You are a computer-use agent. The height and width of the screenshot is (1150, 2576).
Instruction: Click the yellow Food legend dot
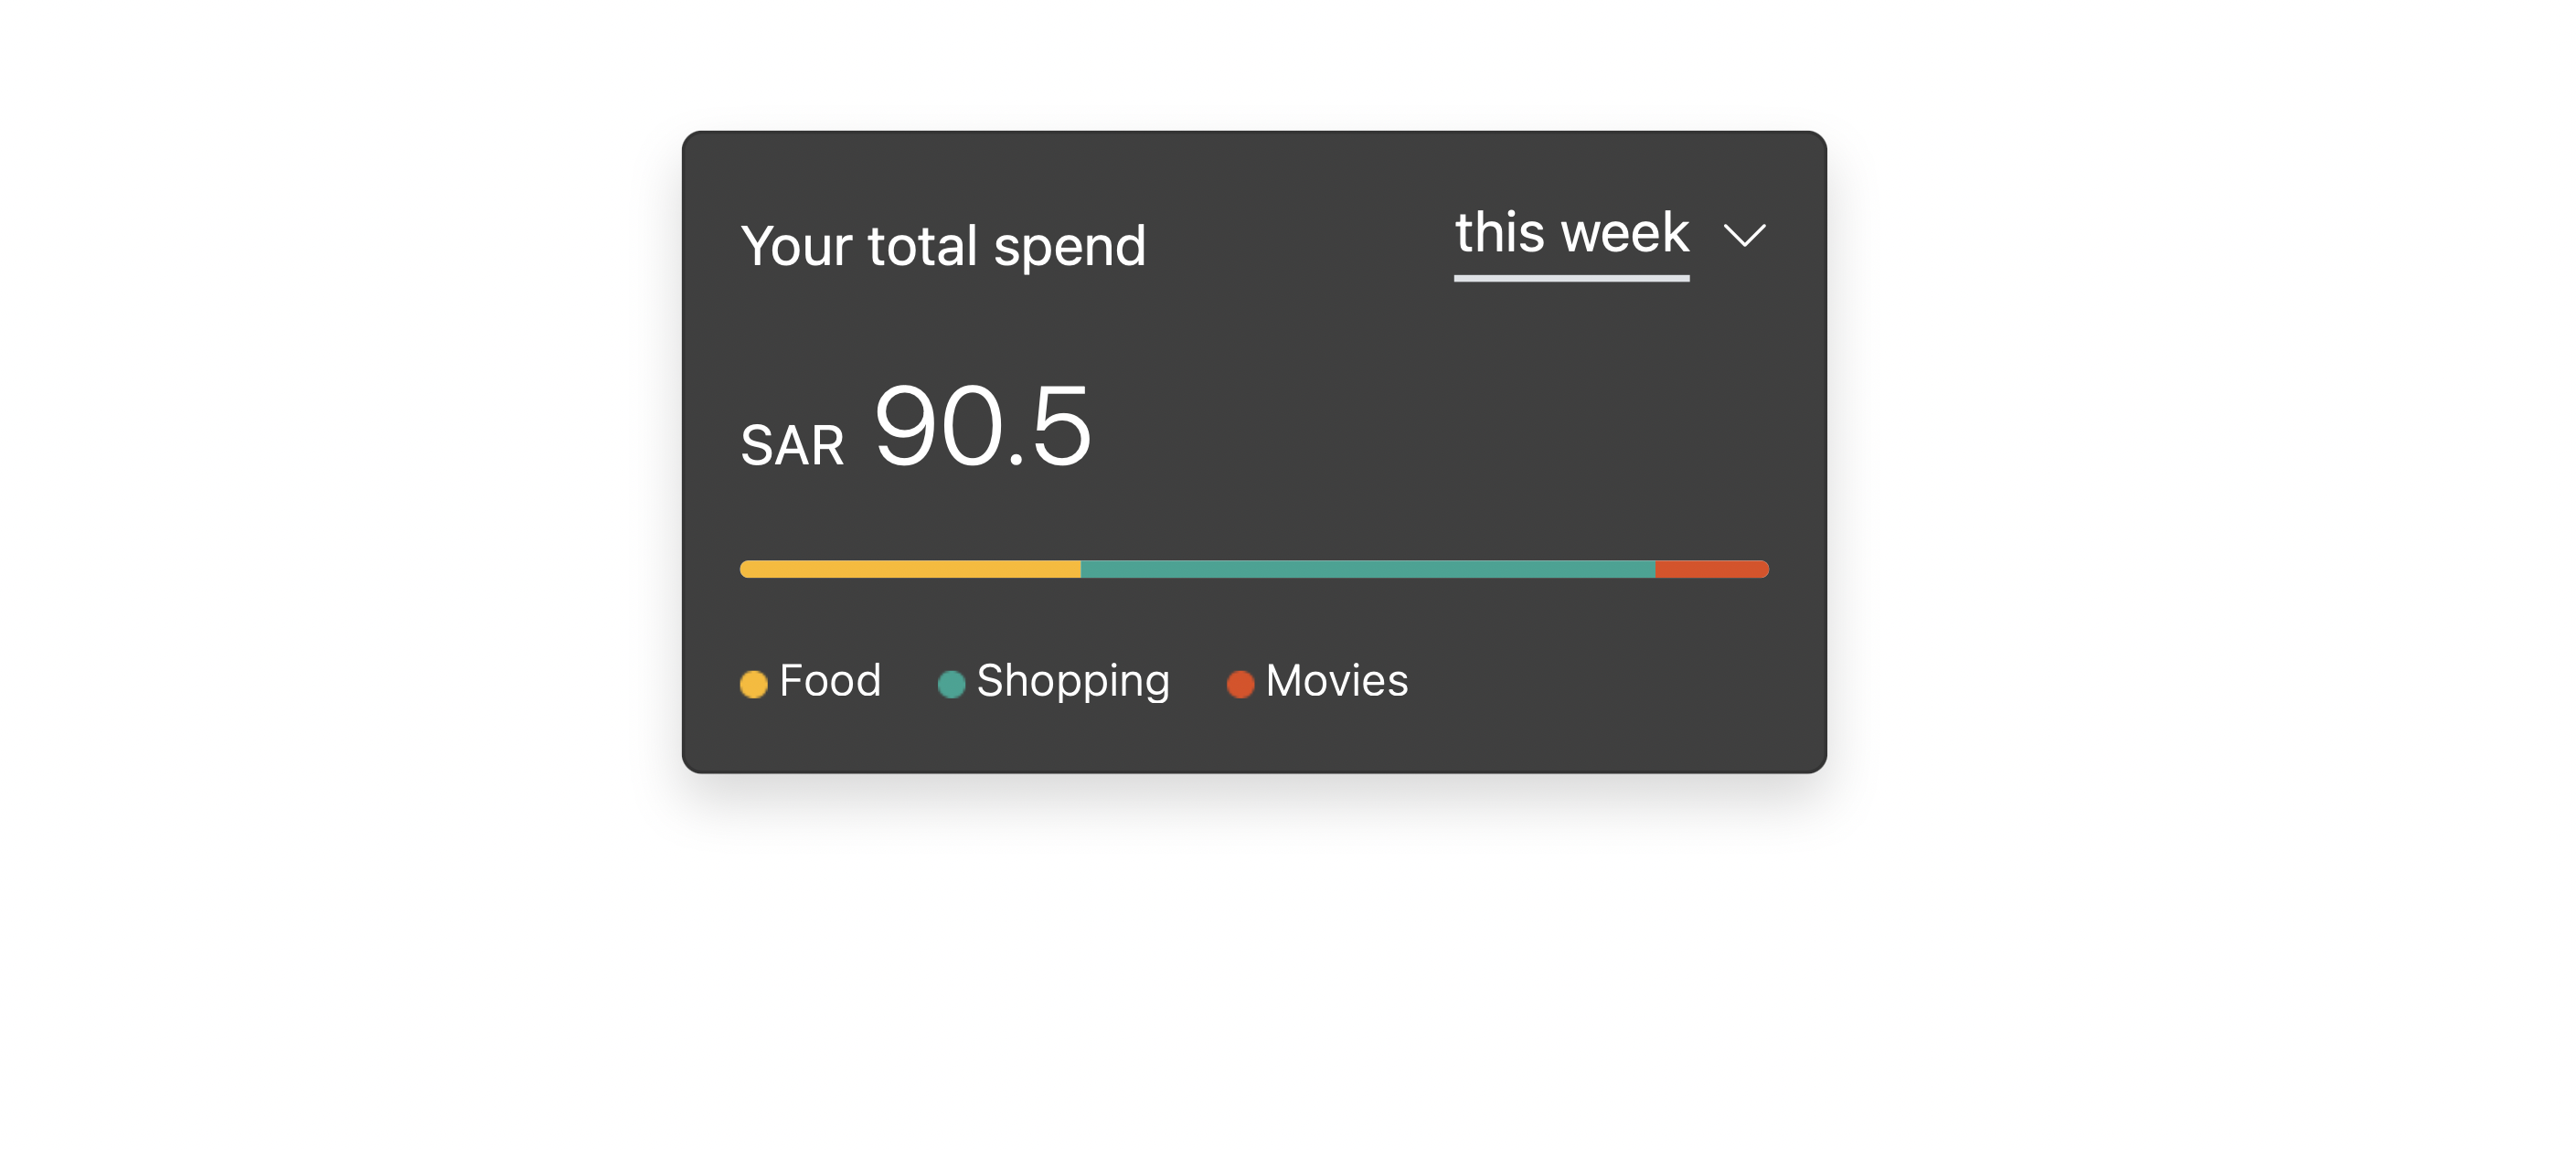click(x=754, y=684)
